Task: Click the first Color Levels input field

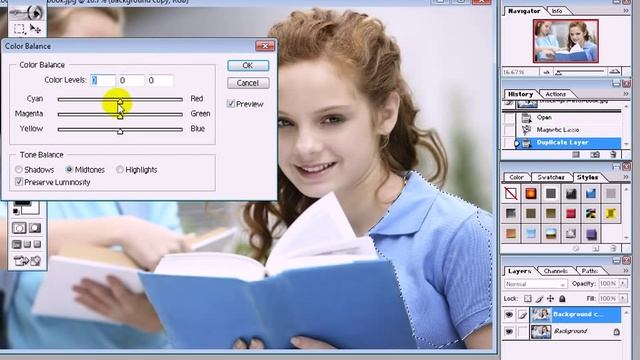Action: coord(102,80)
